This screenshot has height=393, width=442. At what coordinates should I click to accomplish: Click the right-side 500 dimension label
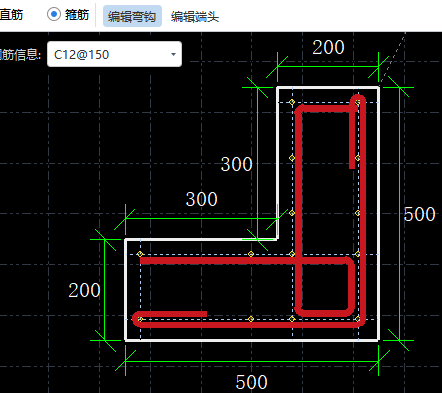click(419, 214)
